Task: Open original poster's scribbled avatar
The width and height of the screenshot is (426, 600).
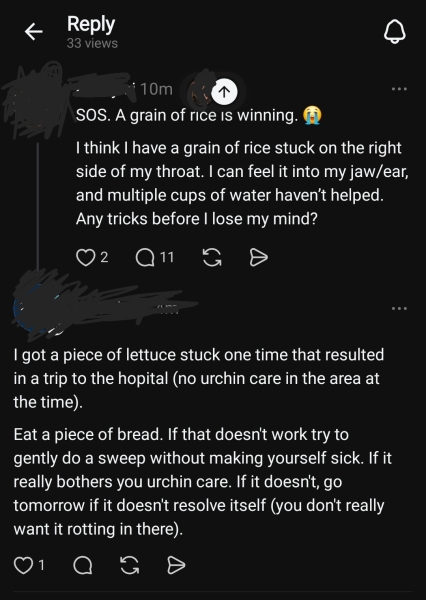Action: [x=36, y=100]
